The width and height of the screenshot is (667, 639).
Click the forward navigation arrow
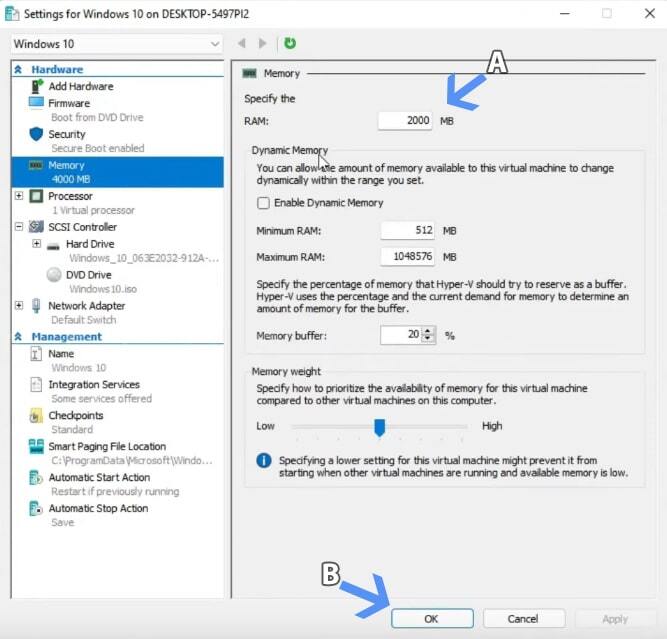click(262, 43)
